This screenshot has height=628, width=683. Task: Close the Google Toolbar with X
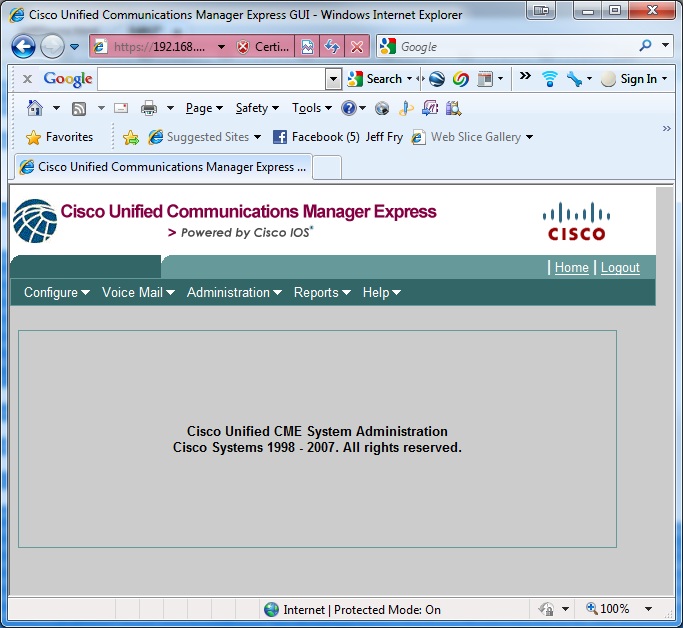pos(27,79)
